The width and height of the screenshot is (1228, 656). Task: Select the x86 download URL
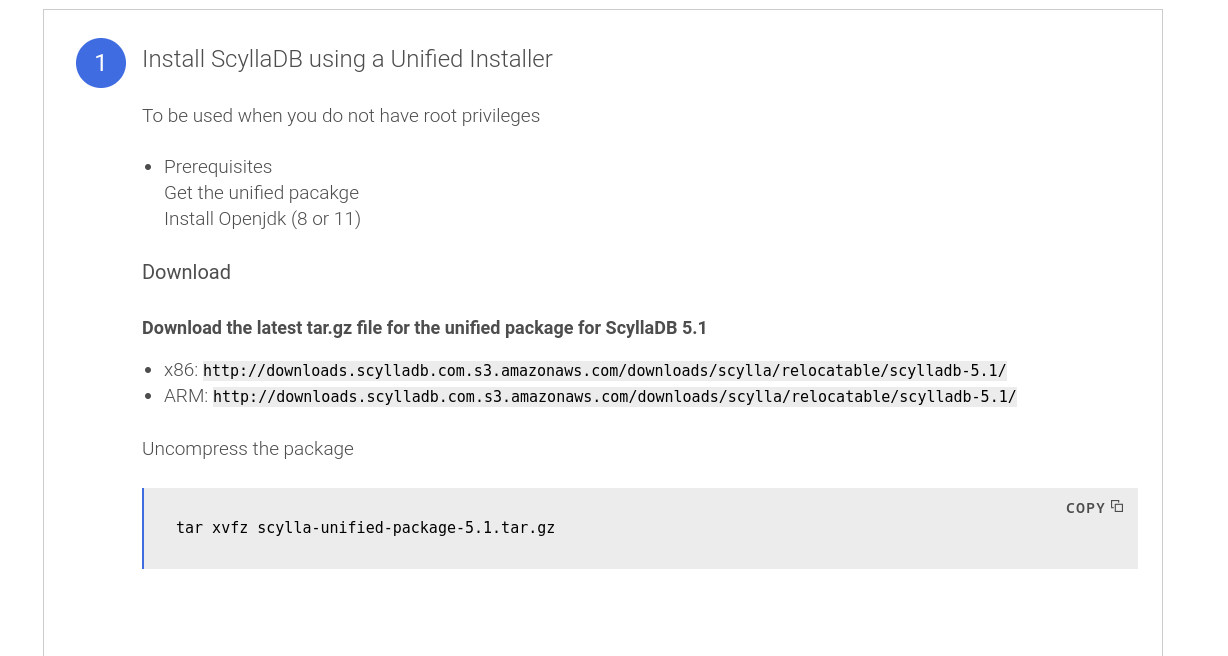click(604, 371)
